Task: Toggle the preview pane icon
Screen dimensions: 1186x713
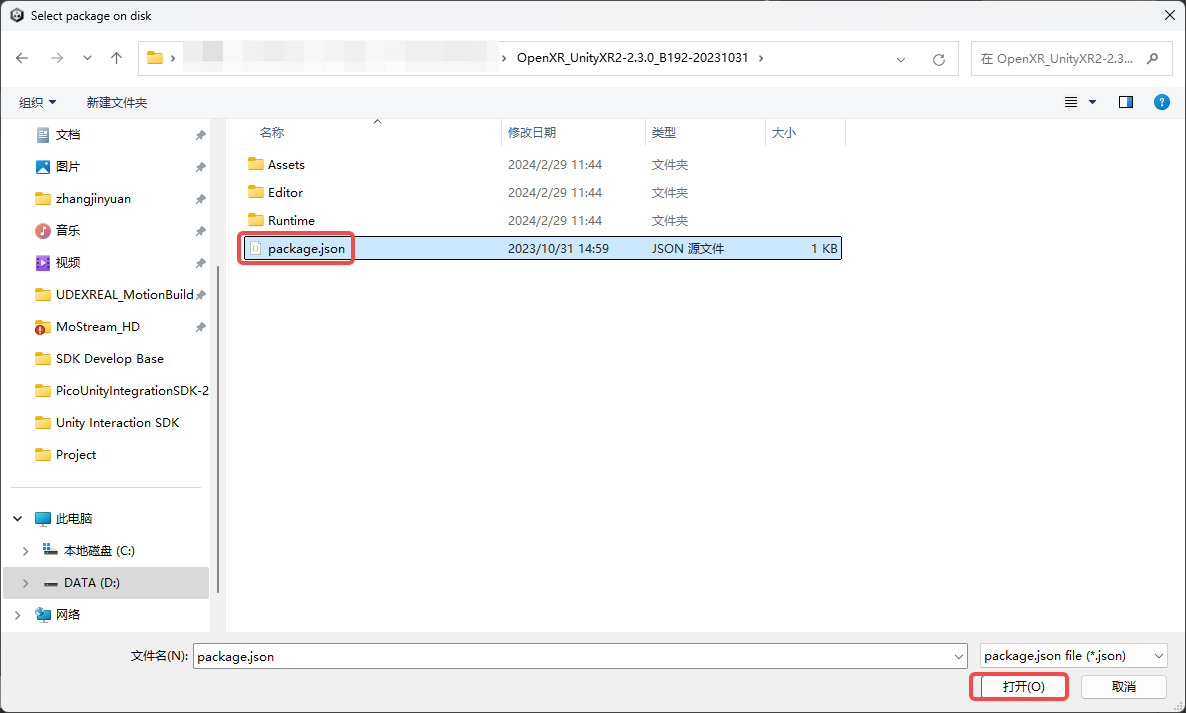Action: pos(1125,102)
